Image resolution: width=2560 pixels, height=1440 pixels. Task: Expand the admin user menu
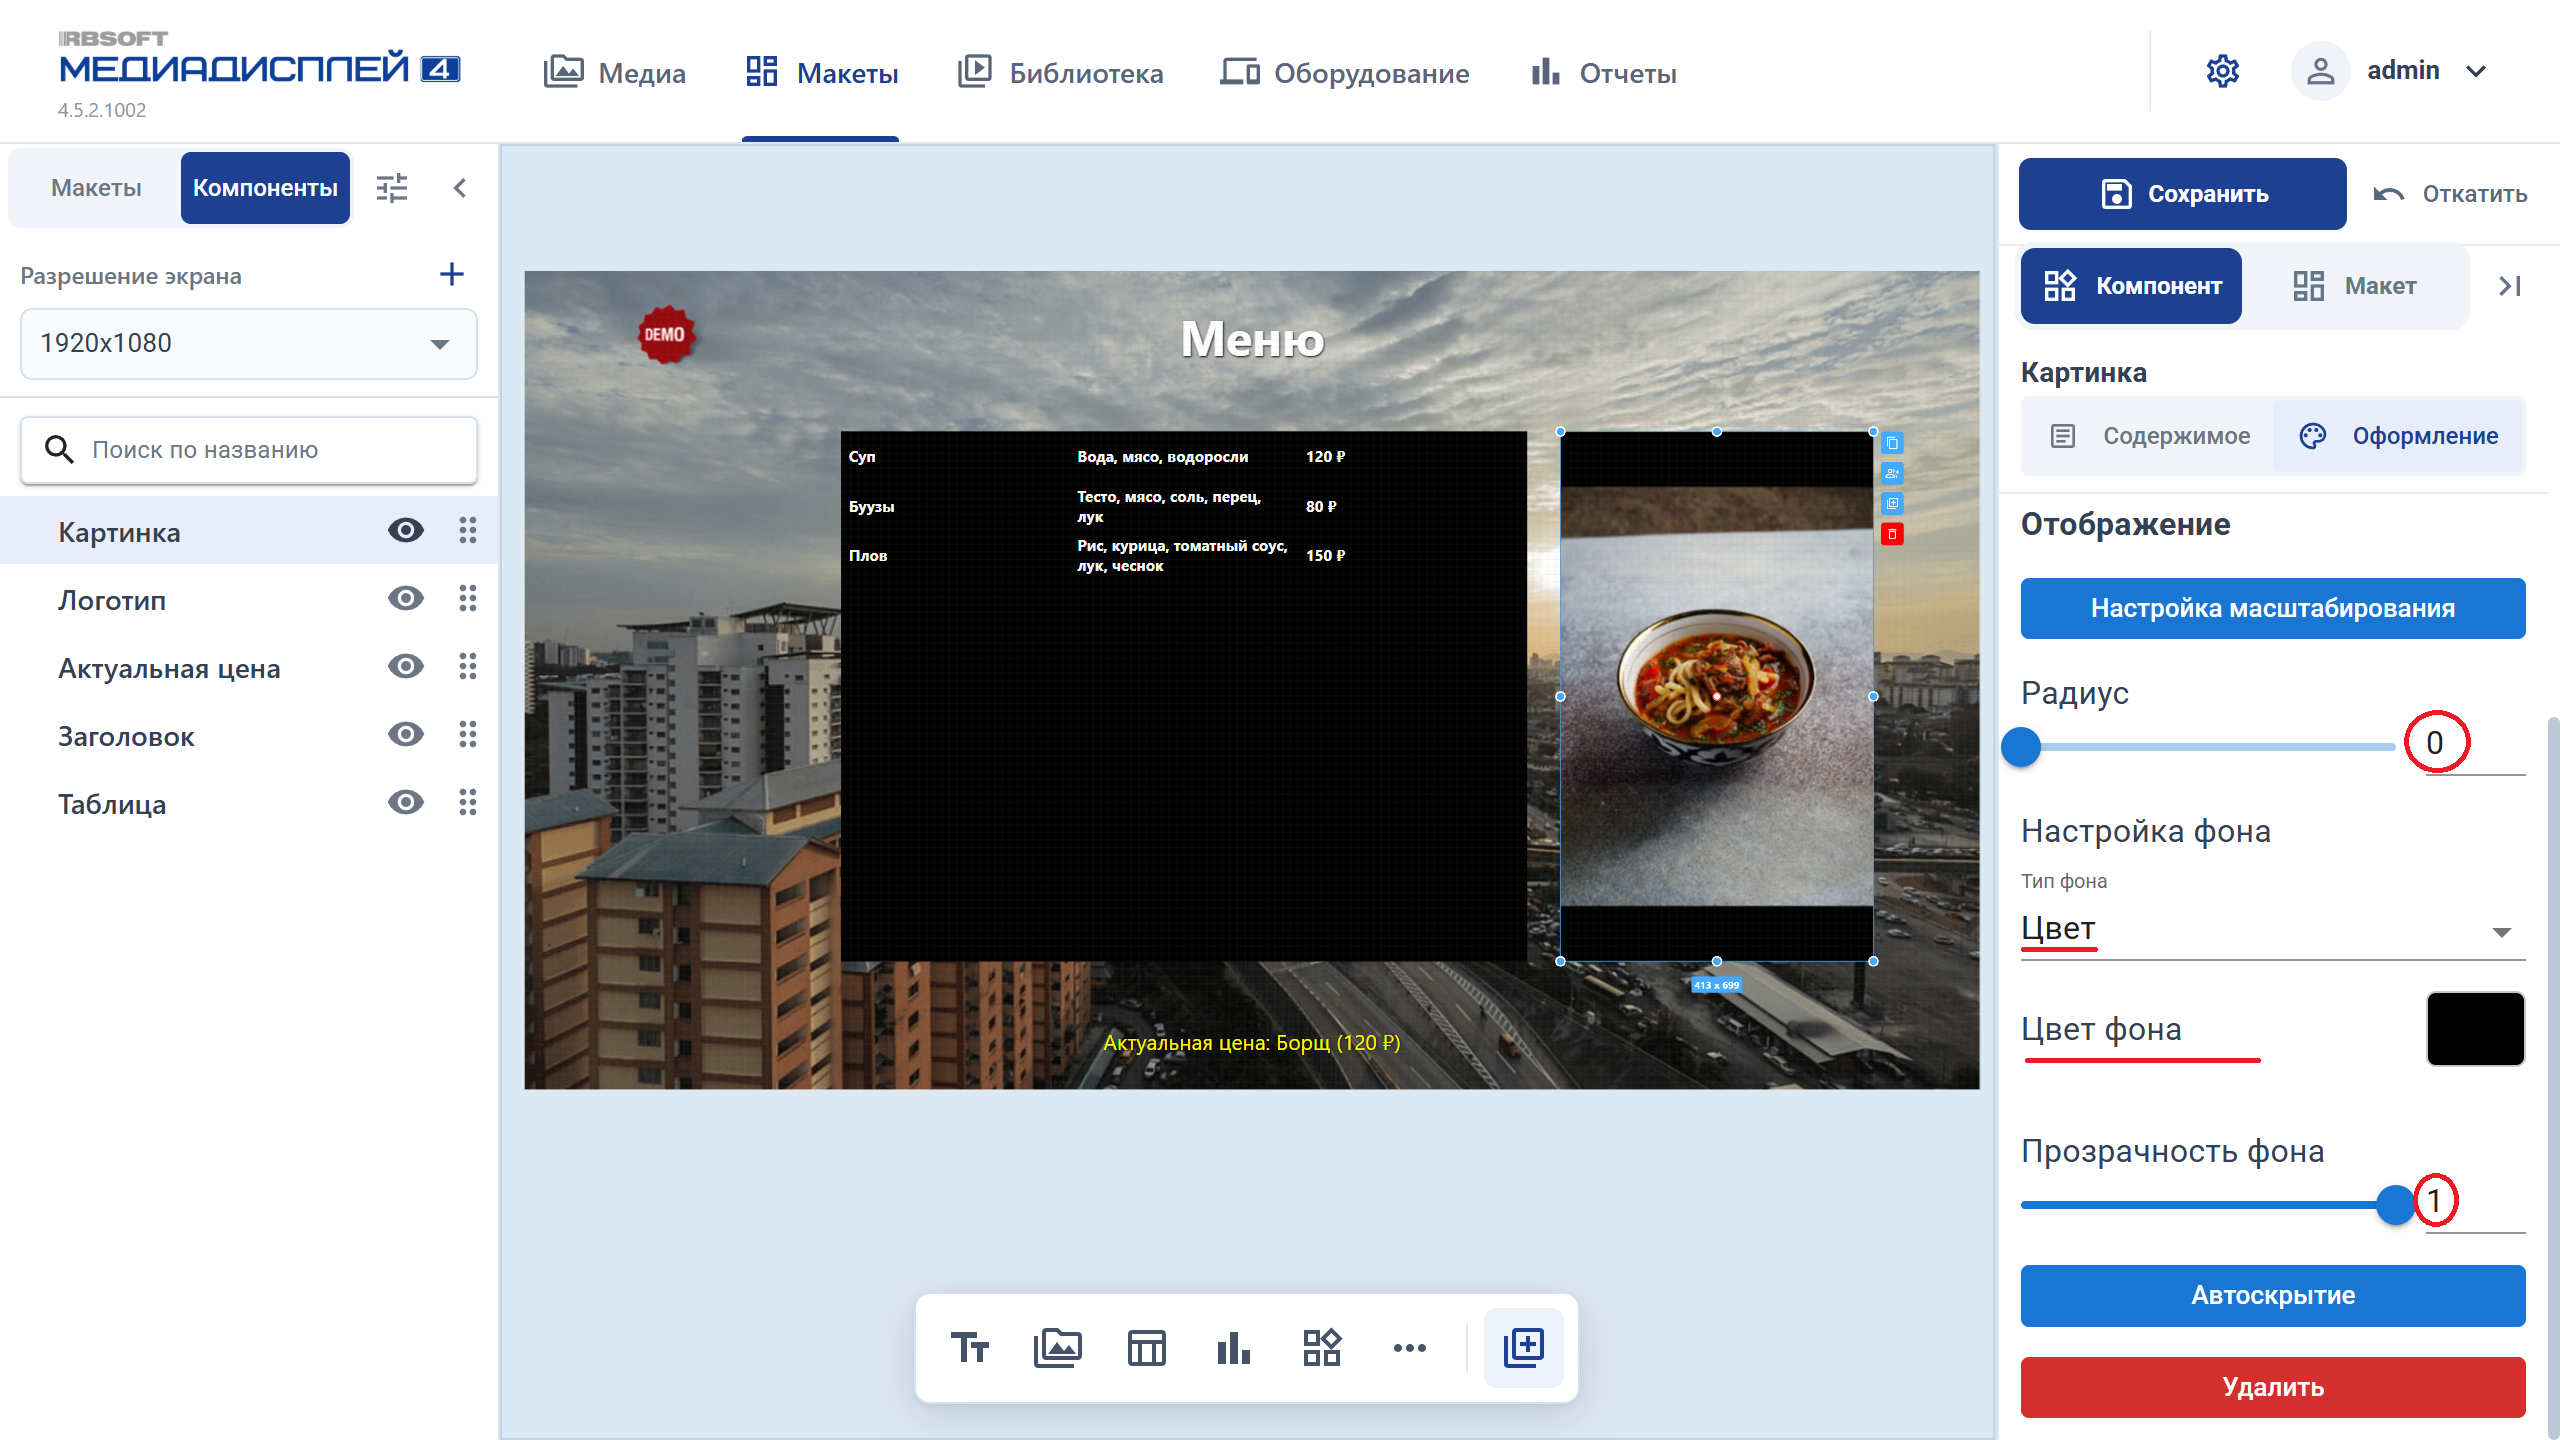point(2476,71)
